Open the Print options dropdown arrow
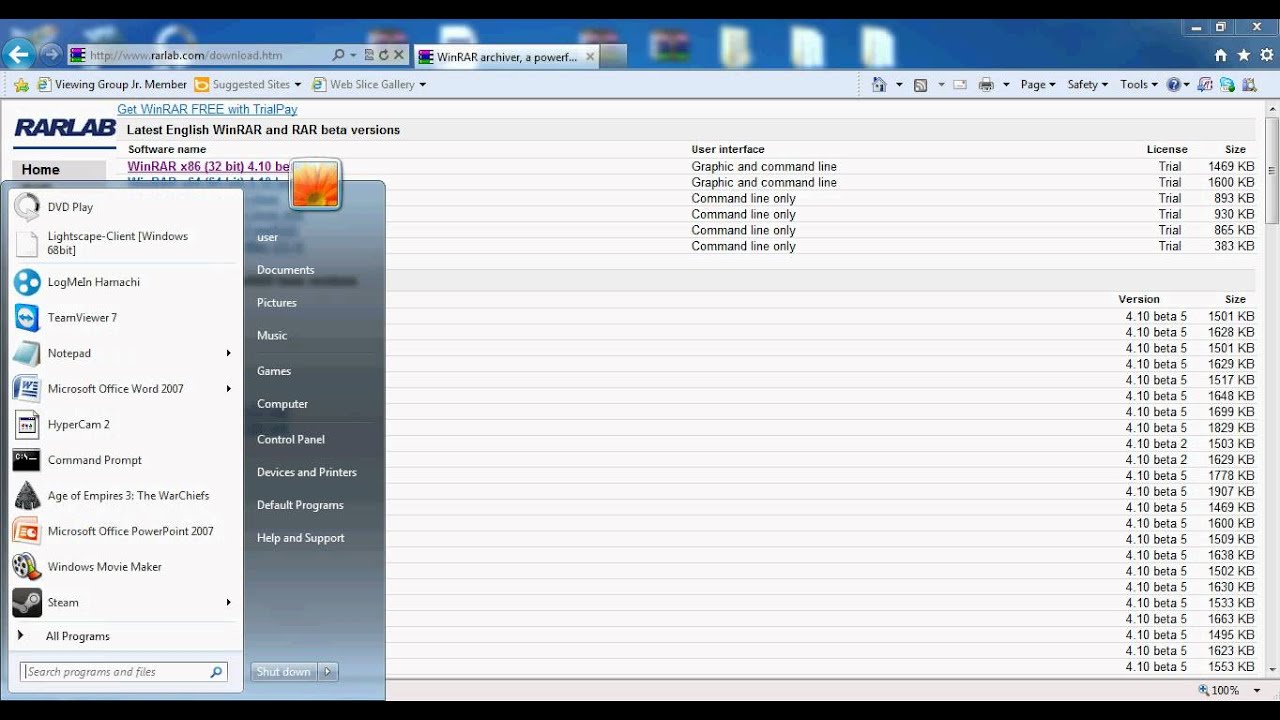Screen dimensions: 1280x720 1006,85
